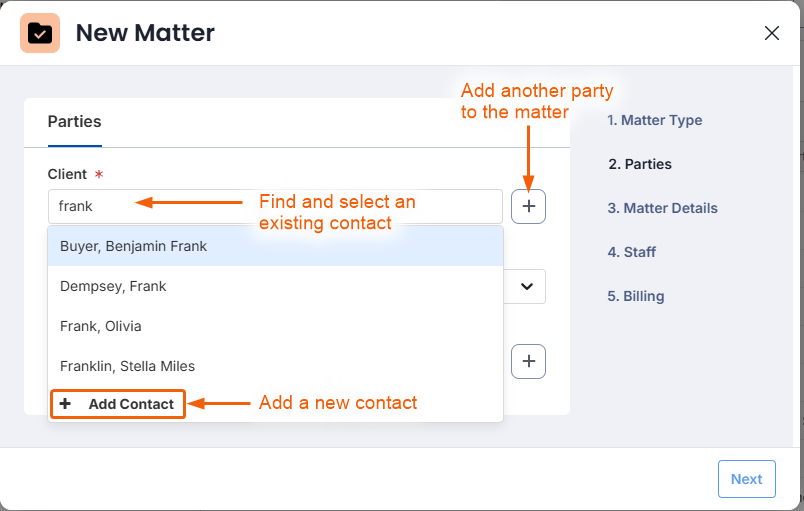
Task: Close the New Matter dialog
Action: coord(771,33)
